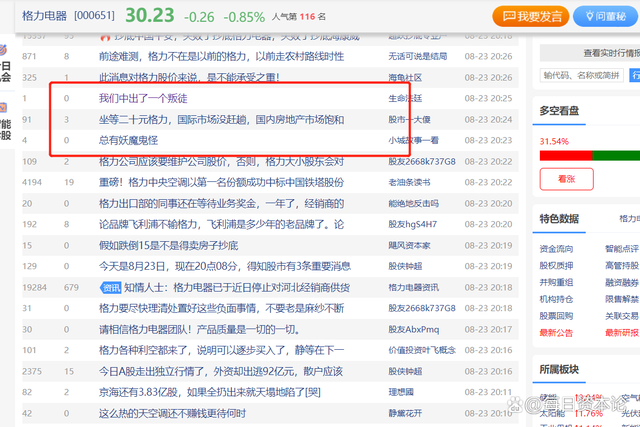Open the post 总有妖魔鬼怪
This screenshot has height=427, width=640.
[x=128, y=140]
